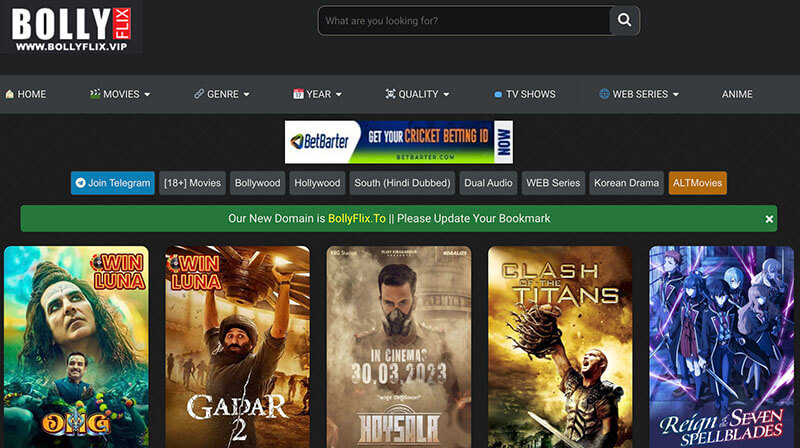800x448 pixels.
Task: Open South (Hindi Dubbed) category
Action: click(x=402, y=183)
